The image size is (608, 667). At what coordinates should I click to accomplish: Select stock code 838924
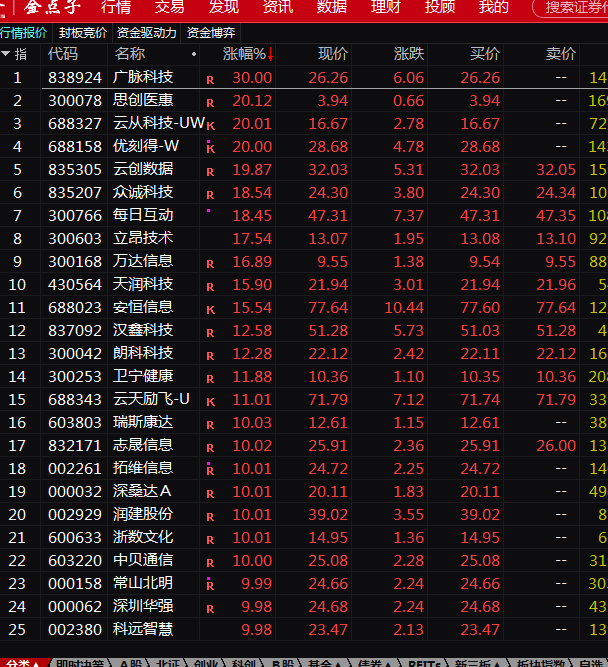[x=75, y=77]
